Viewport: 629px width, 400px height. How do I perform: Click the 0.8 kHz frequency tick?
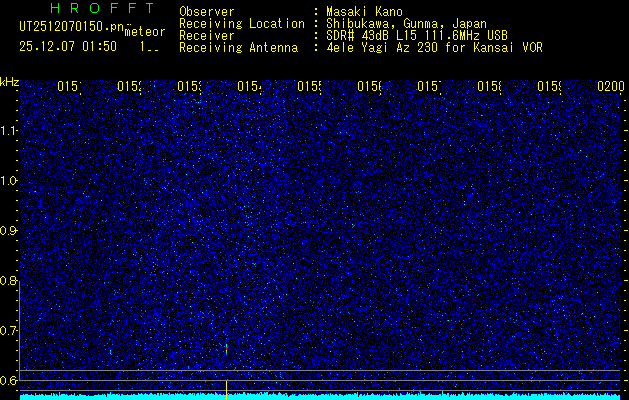point(9,281)
